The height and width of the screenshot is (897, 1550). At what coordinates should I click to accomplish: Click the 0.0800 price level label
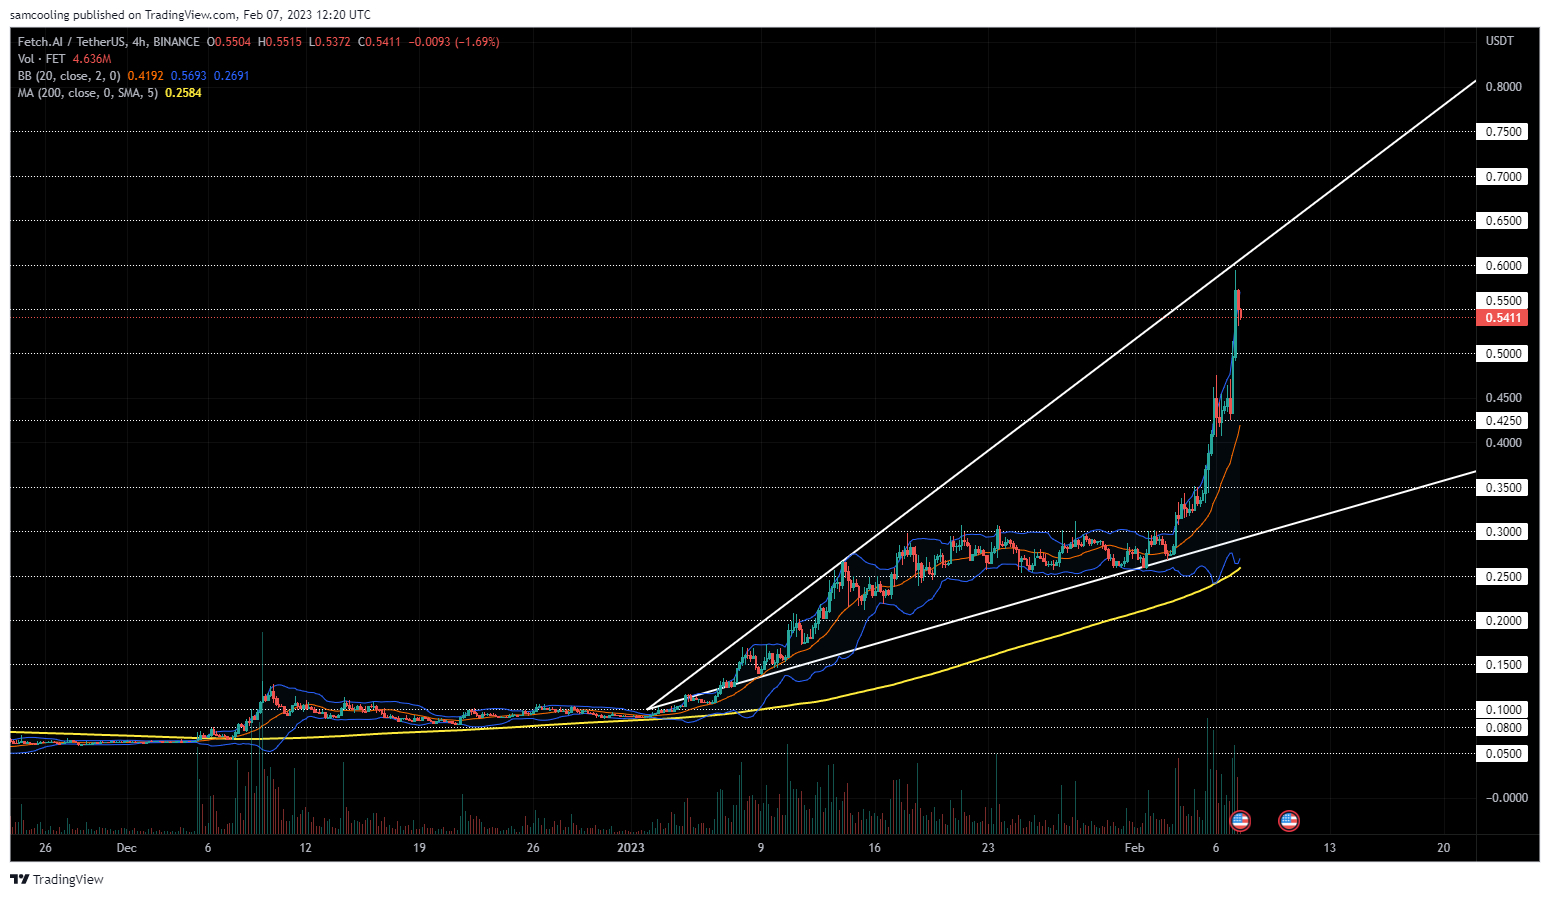(1502, 728)
